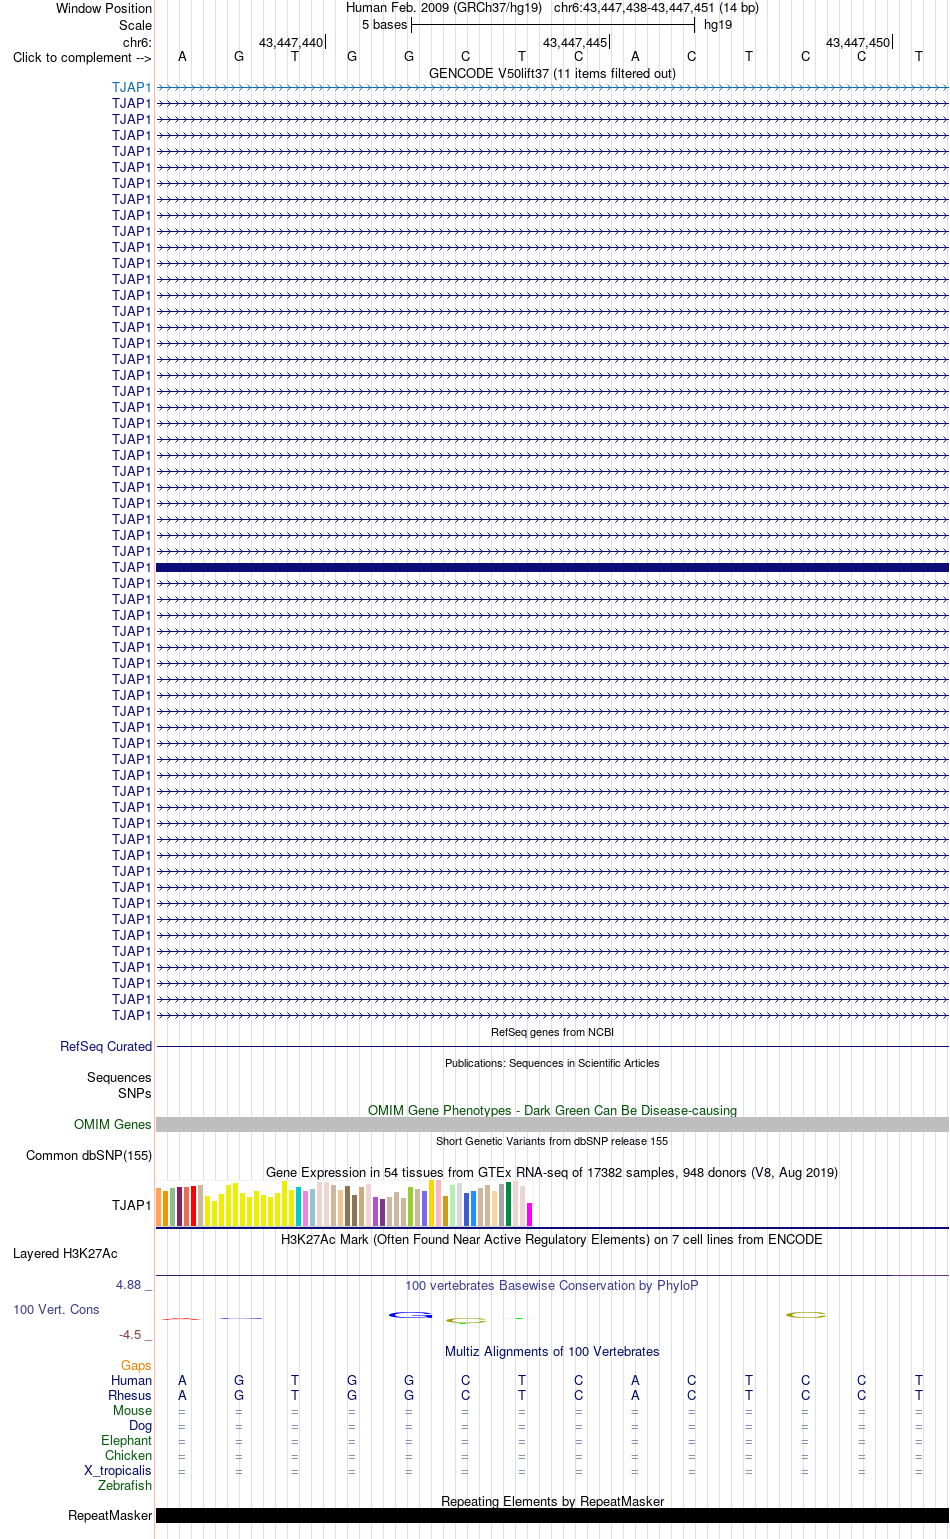This screenshot has width=950, height=1539.
Task: Click the black RepeatMasker bar
Action: (x=552, y=1515)
